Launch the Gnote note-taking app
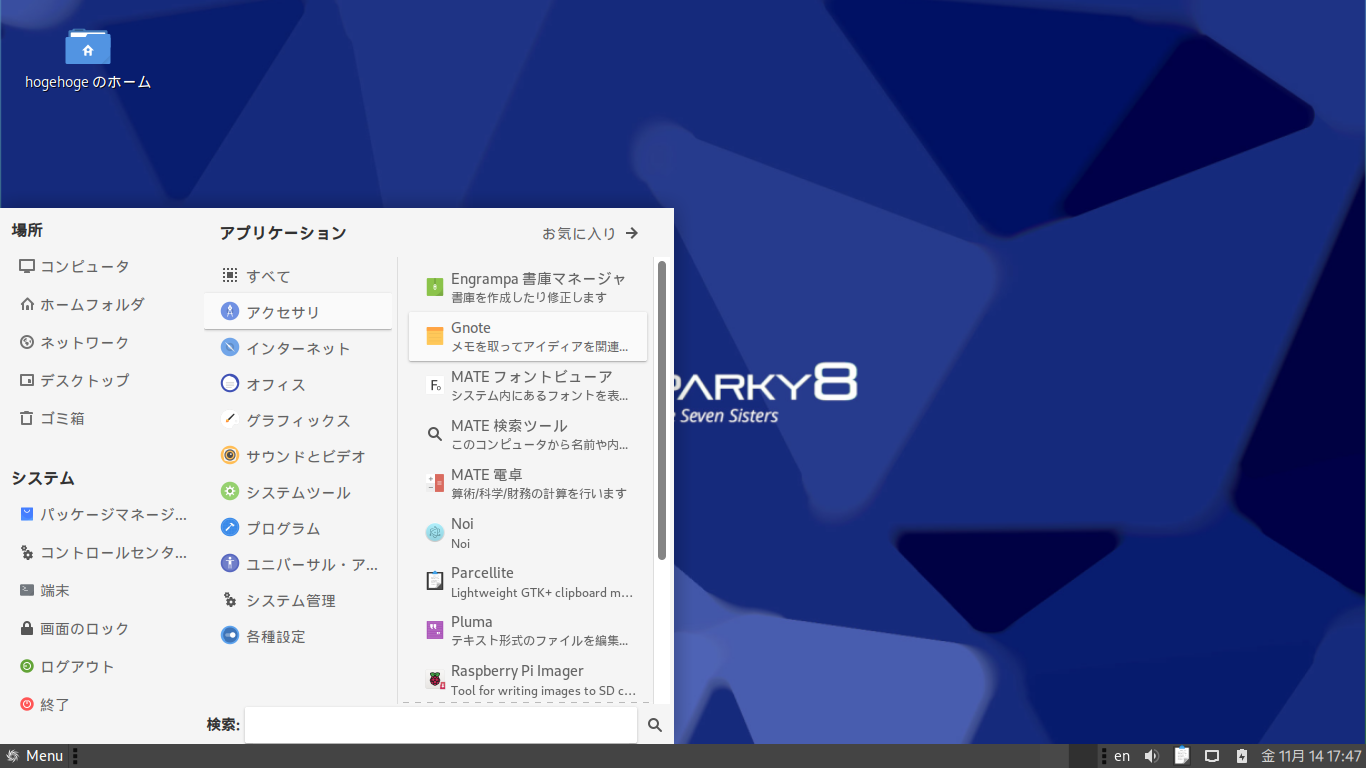Image resolution: width=1366 pixels, height=768 pixels. click(528, 336)
